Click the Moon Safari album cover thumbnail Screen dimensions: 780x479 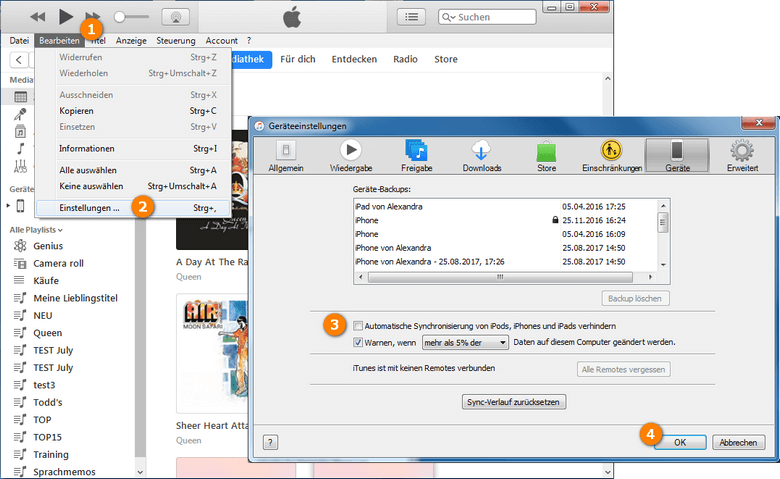tap(213, 353)
